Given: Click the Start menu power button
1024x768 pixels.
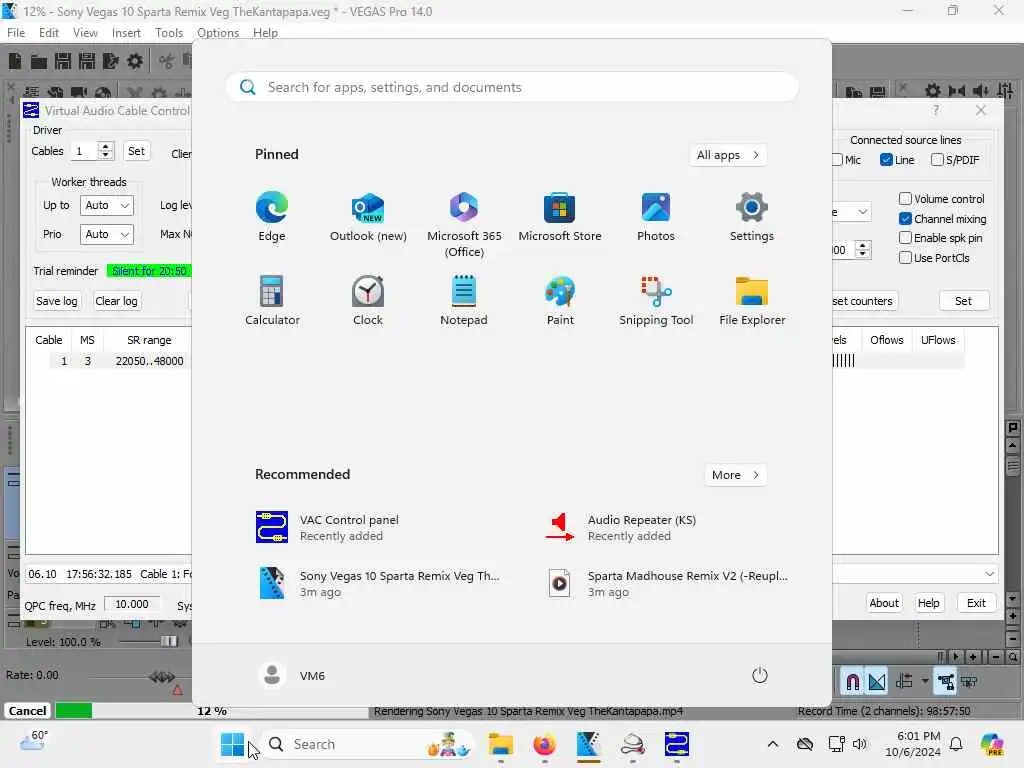Looking at the screenshot, I should pos(760,675).
